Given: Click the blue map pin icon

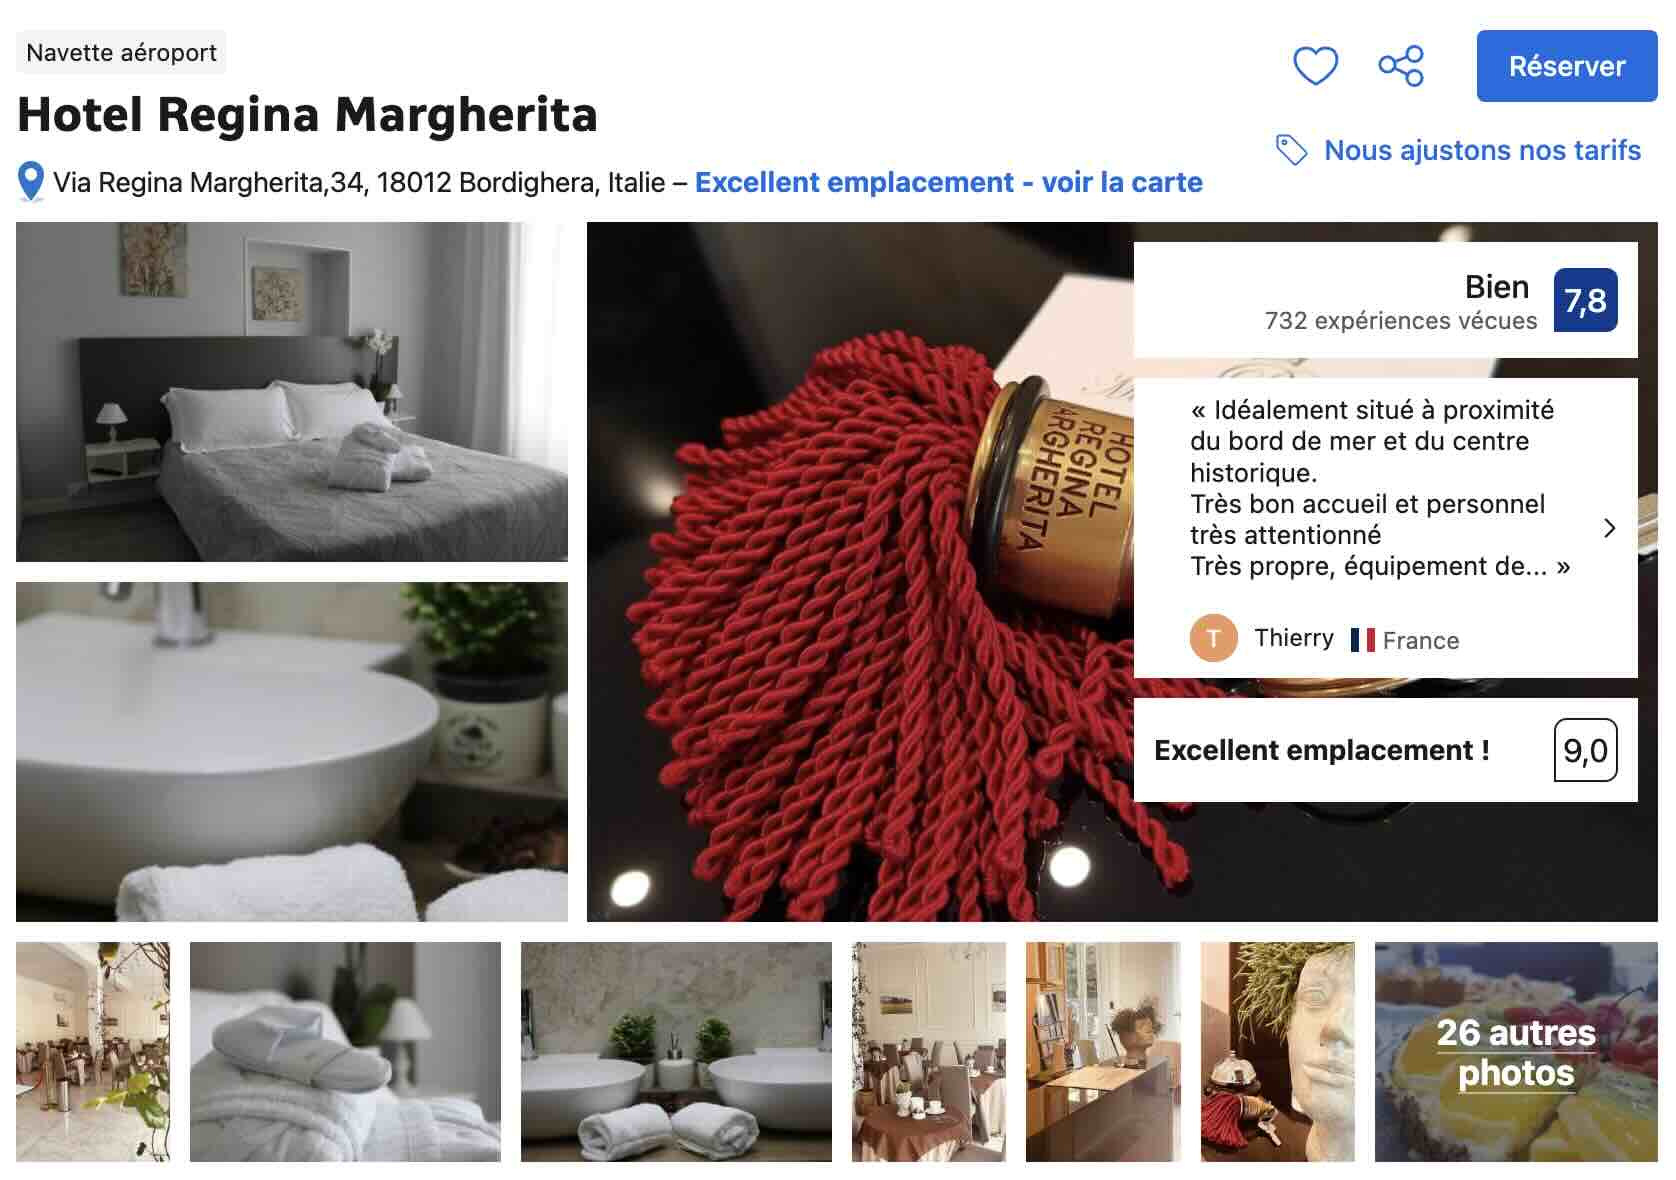Looking at the screenshot, I should (31, 183).
